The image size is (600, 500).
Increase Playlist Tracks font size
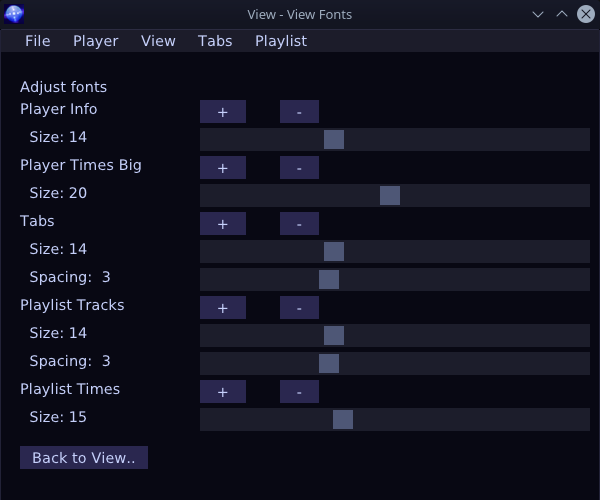point(223,308)
